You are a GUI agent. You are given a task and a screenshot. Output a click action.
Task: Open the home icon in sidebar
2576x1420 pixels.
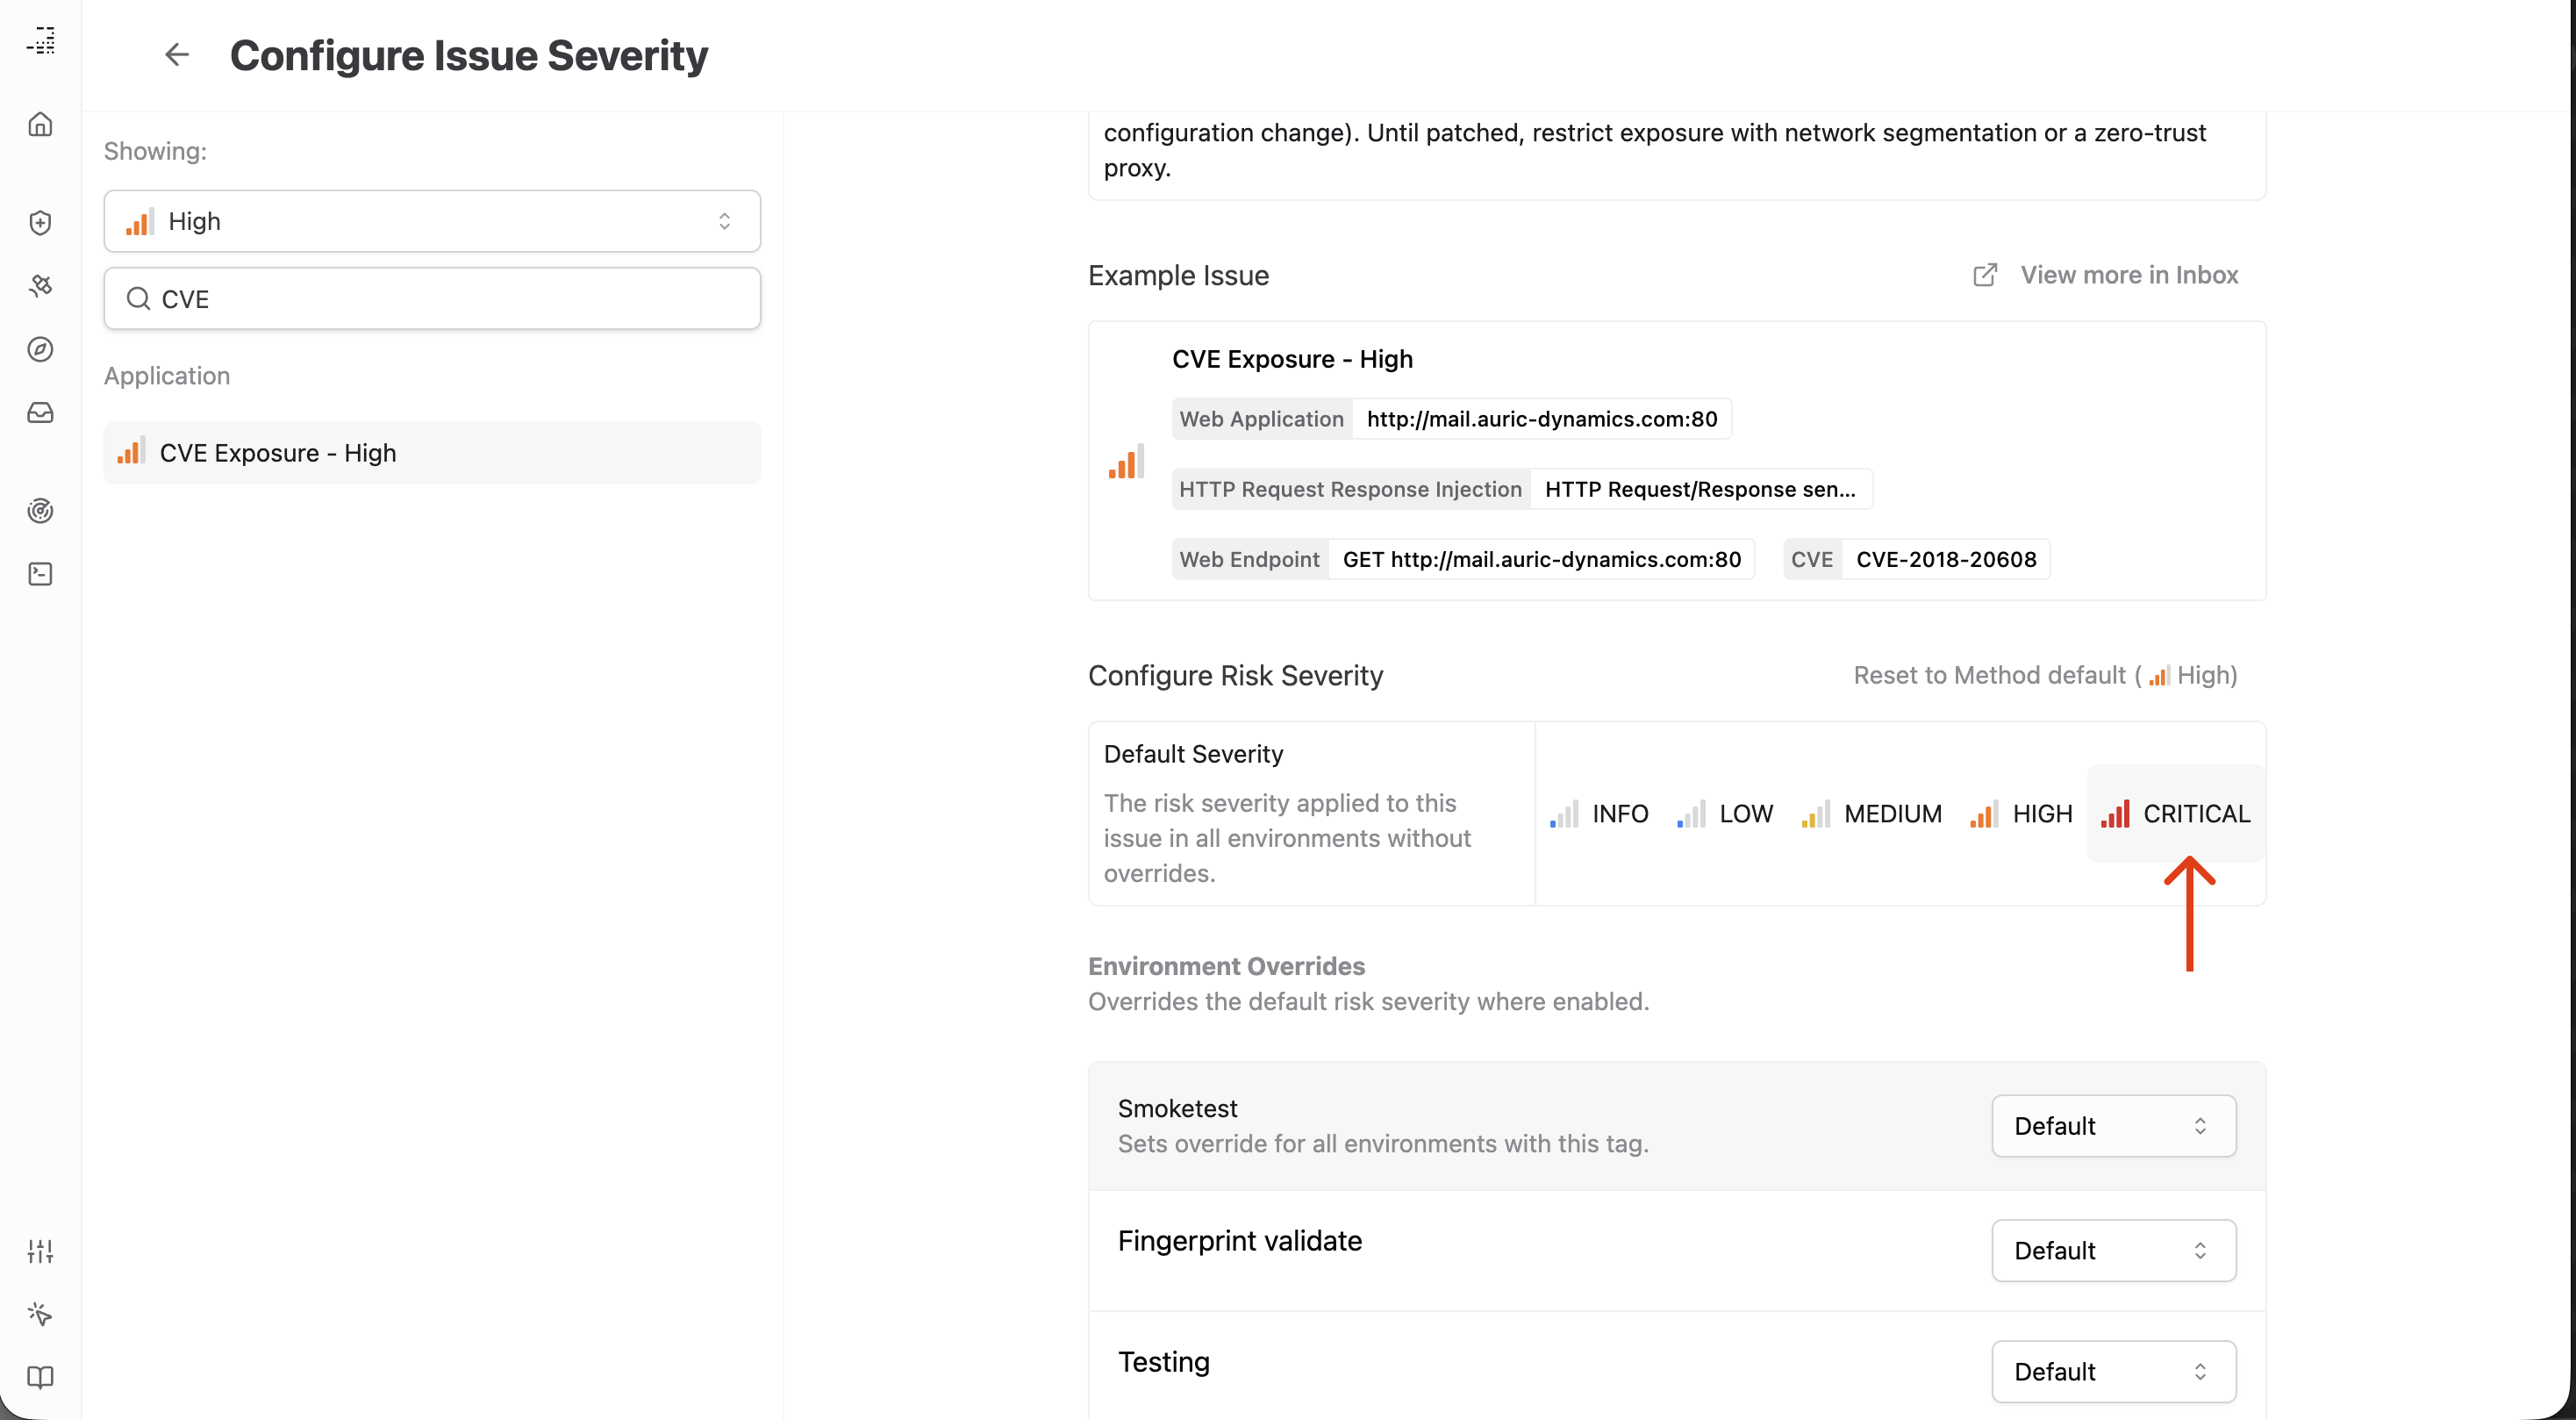point(40,124)
